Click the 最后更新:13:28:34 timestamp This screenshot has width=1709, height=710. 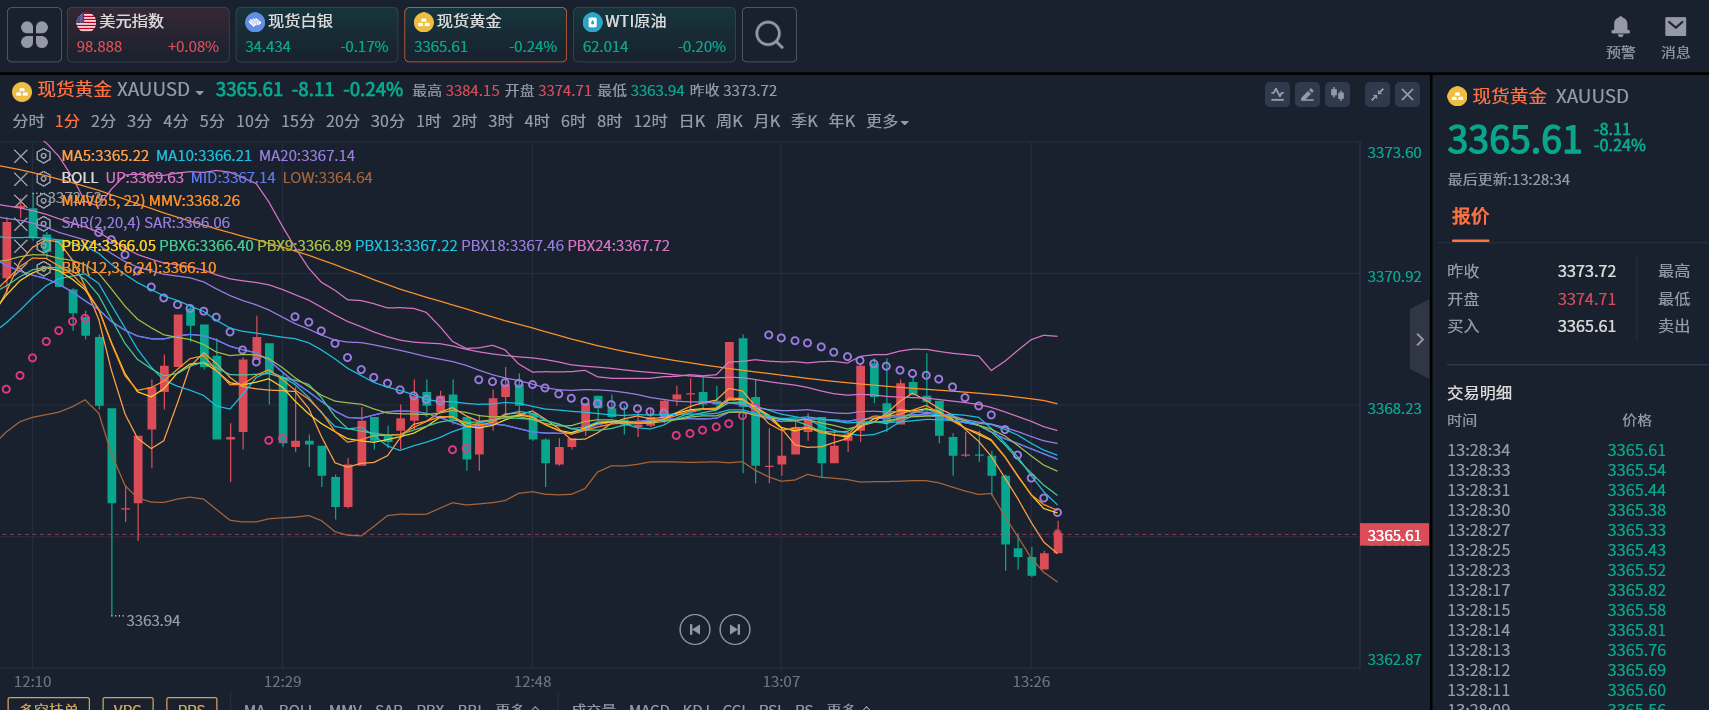pyautogui.click(x=1508, y=180)
